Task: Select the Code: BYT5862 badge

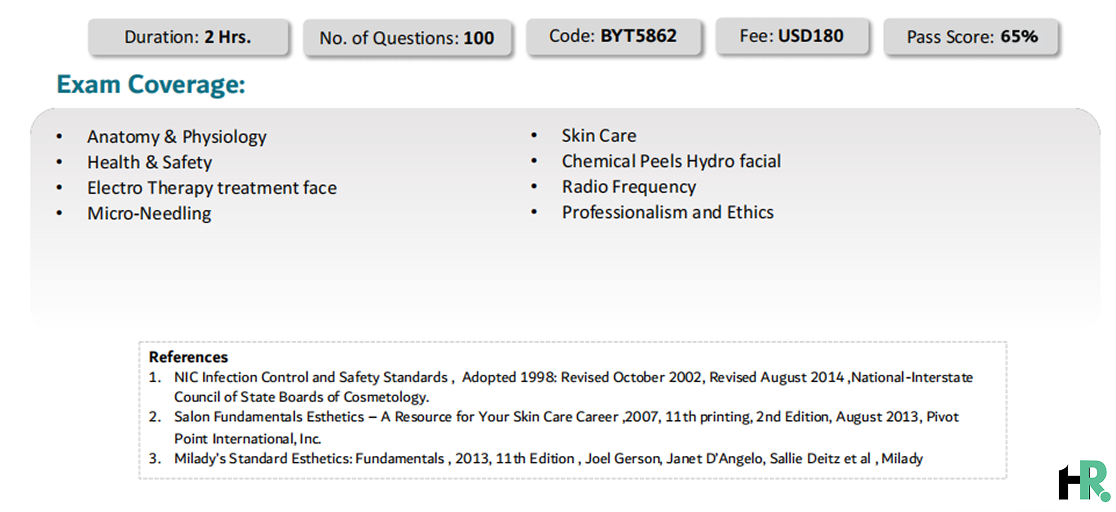Action: (x=613, y=36)
